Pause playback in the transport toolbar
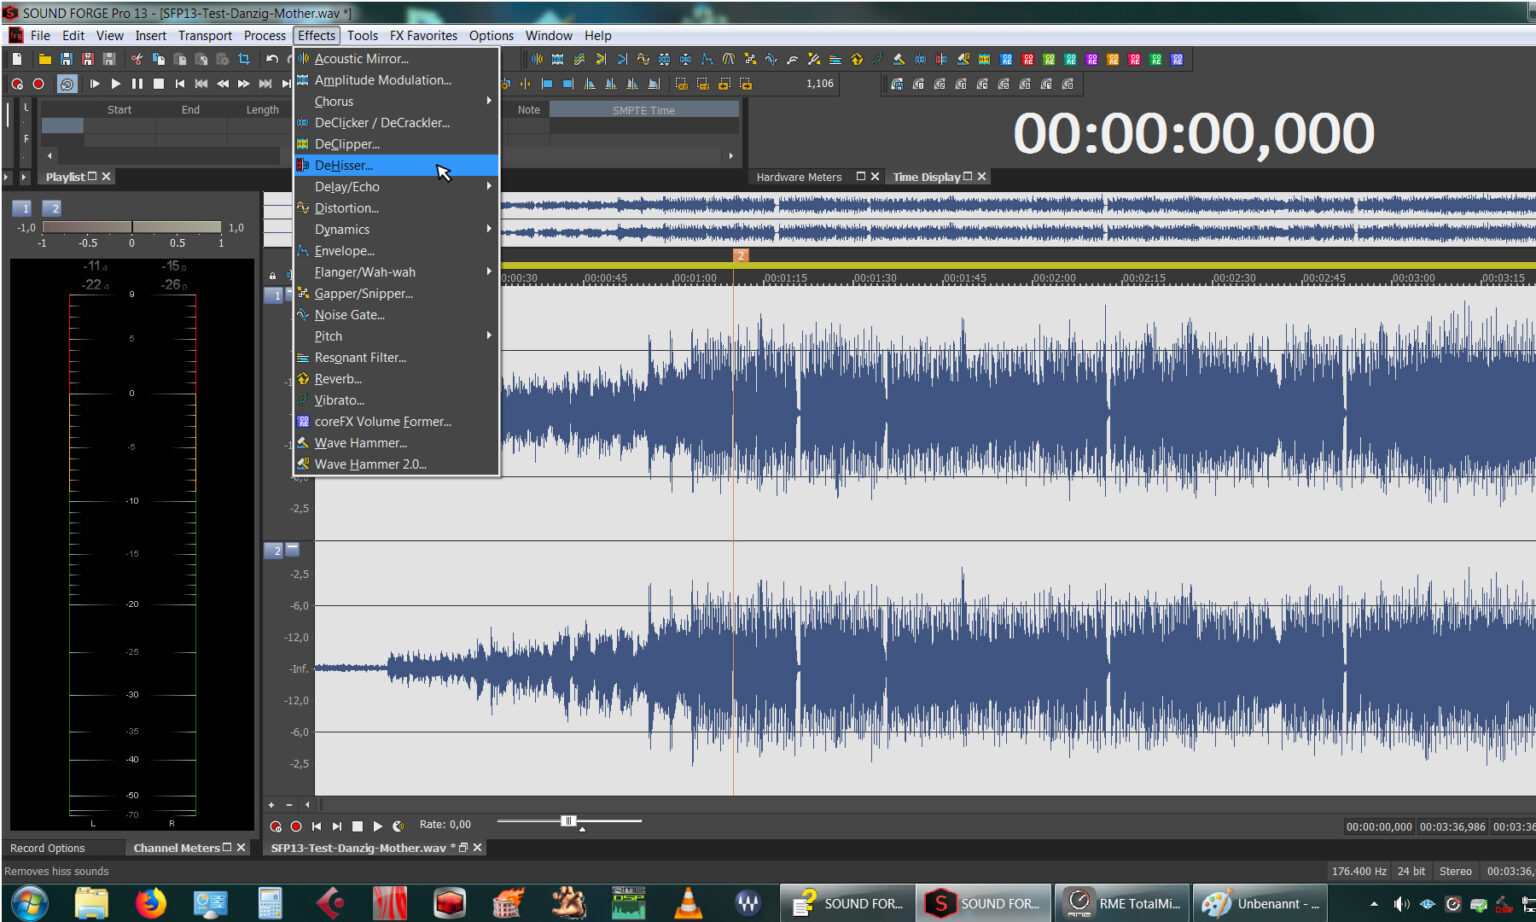The width and height of the screenshot is (1536, 922). (x=137, y=84)
